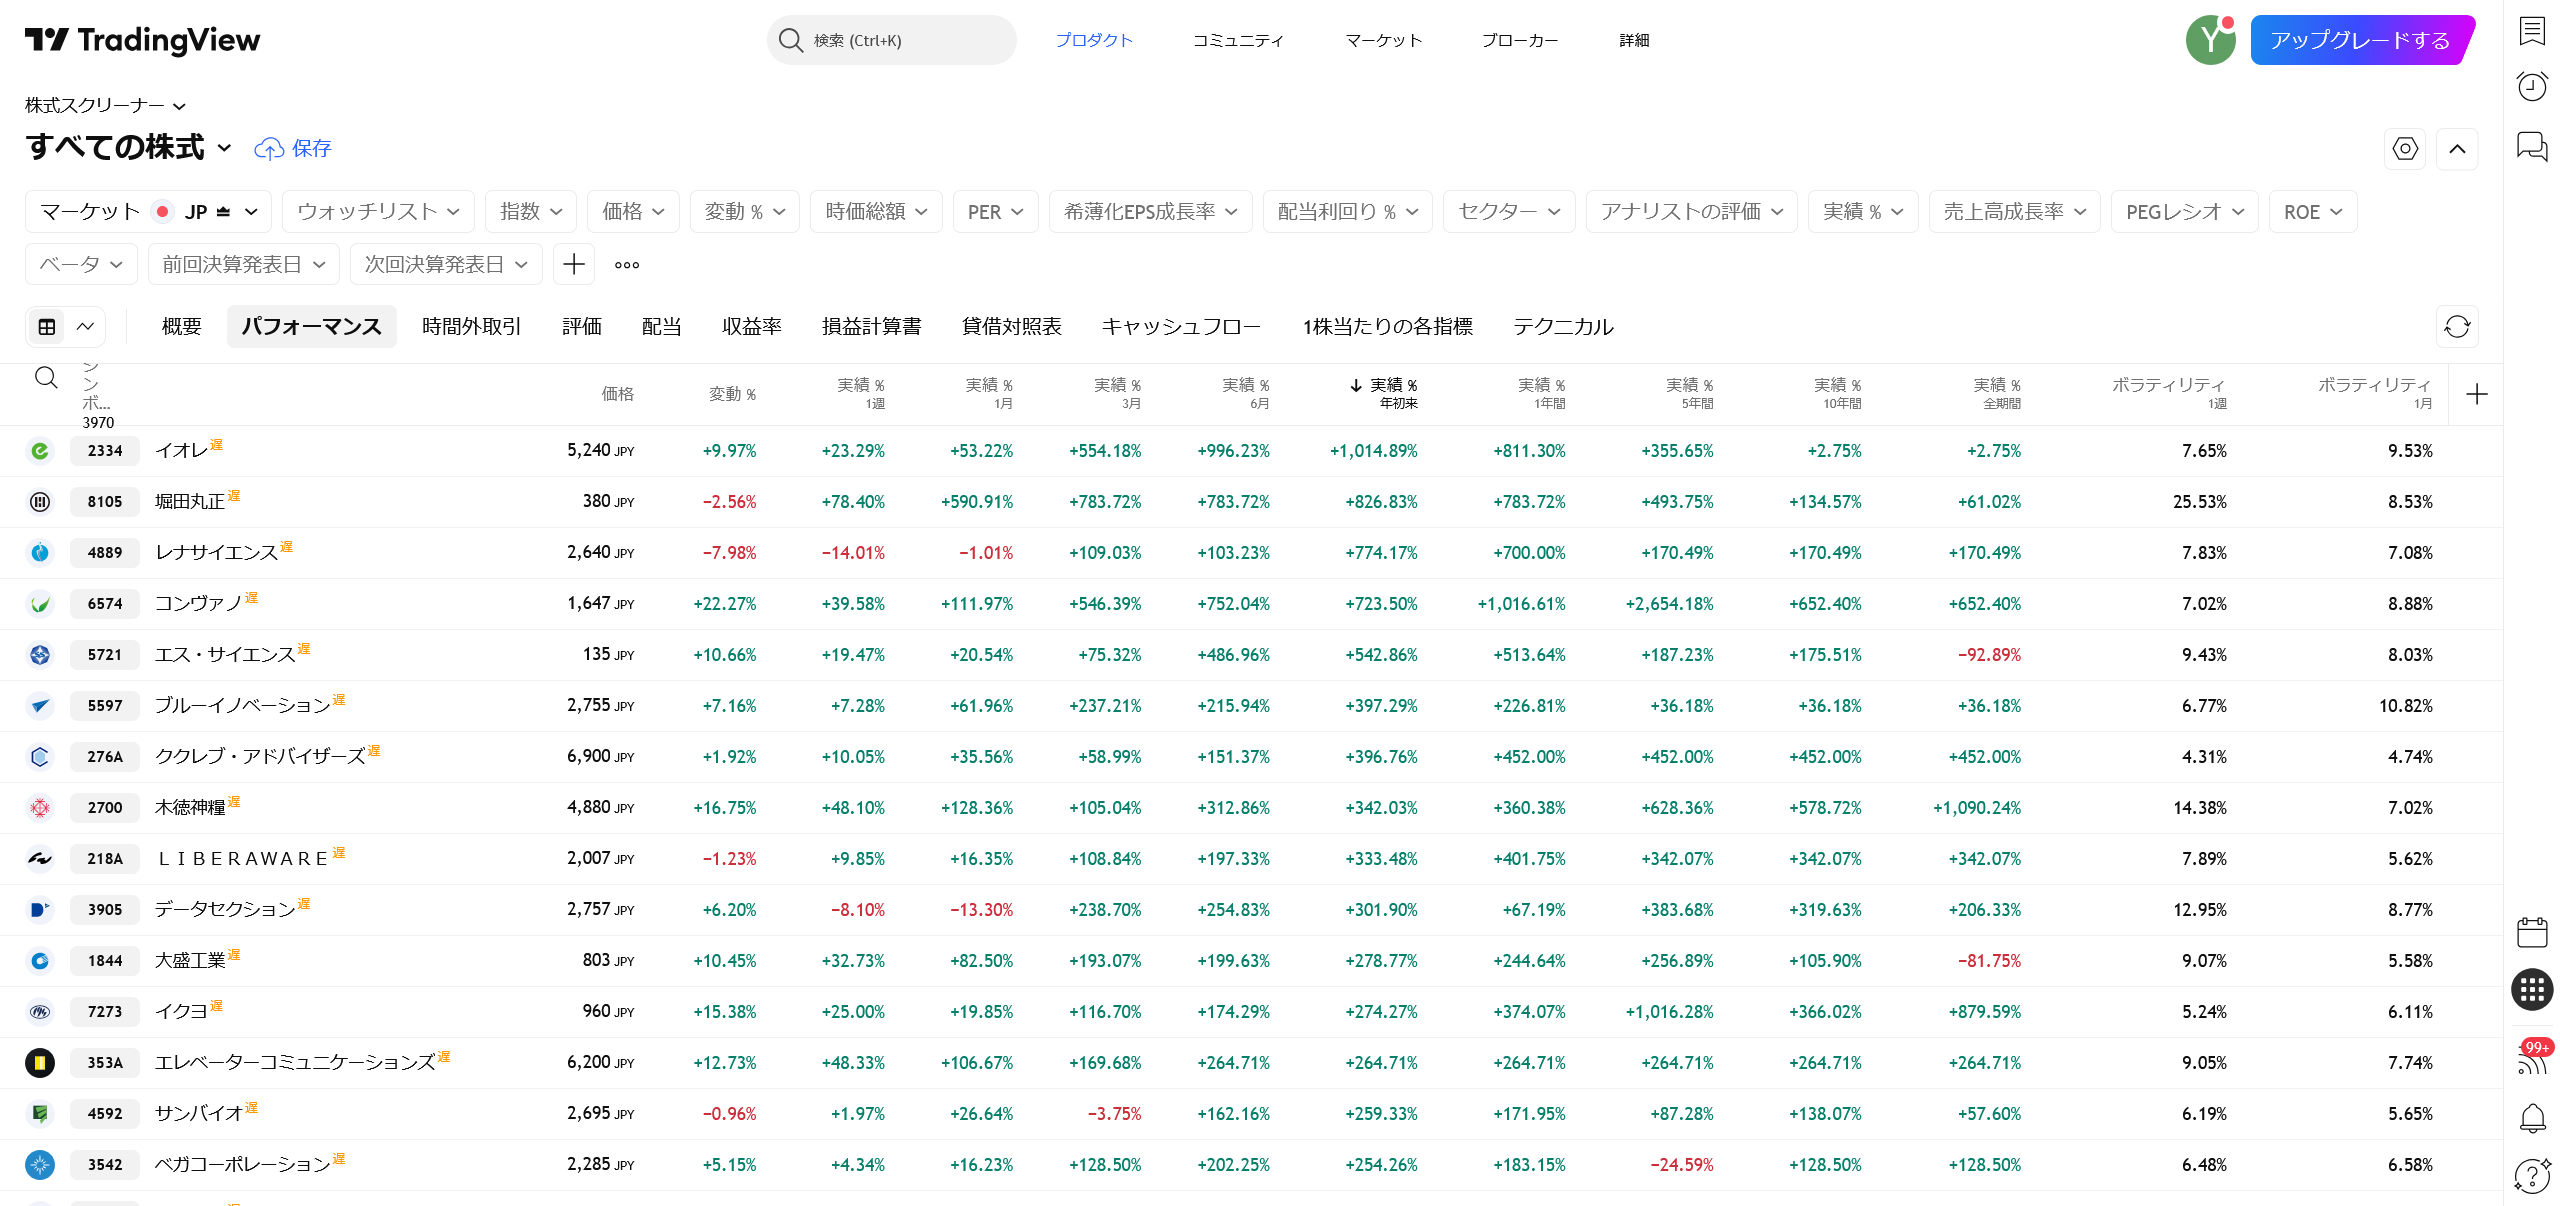
Task: Expand the 株式スクリーナー dropdown
Action: (105, 105)
